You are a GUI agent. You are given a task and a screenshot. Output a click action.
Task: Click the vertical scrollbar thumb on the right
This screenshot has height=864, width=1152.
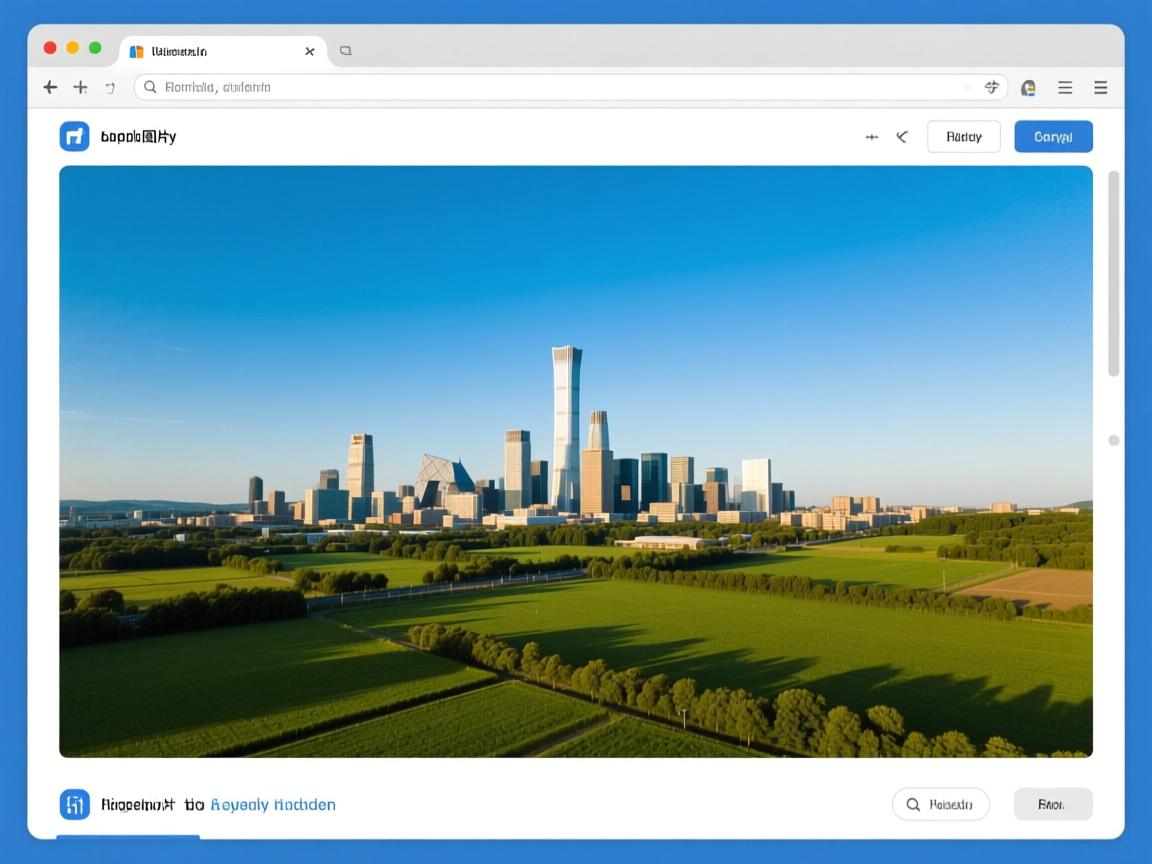point(1113,274)
